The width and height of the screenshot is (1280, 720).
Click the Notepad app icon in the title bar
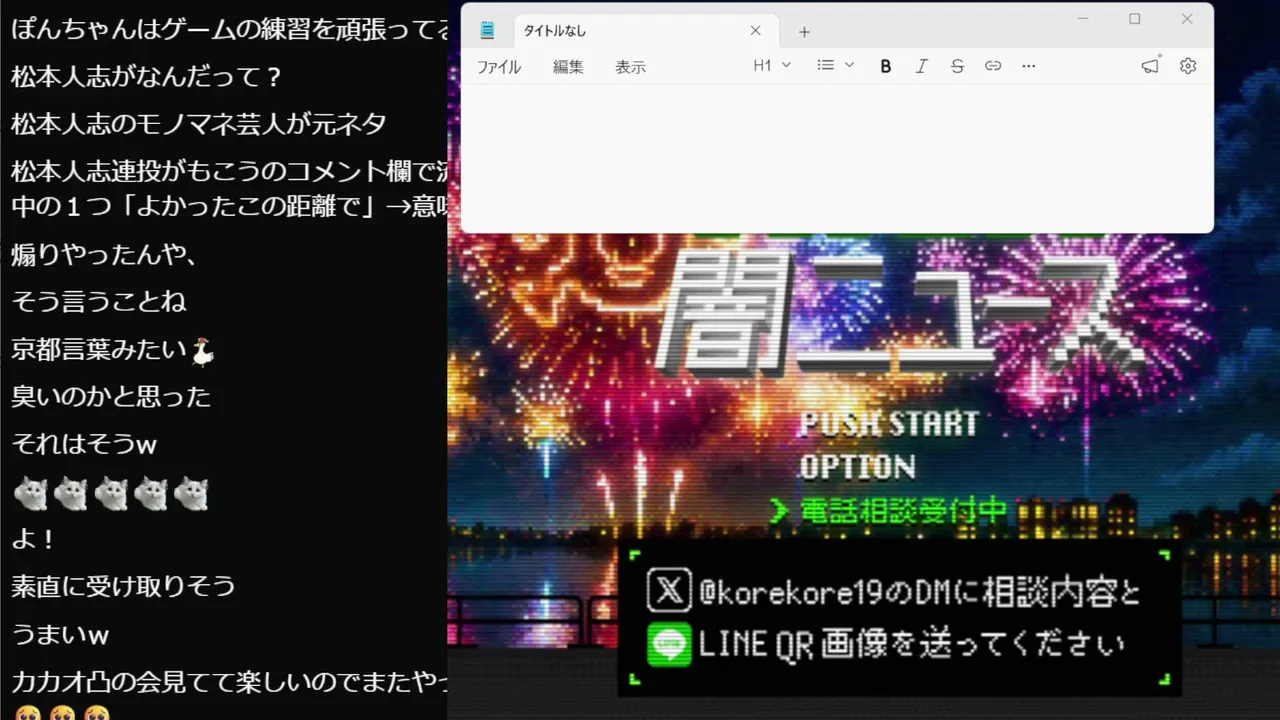pyautogui.click(x=487, y=30)
